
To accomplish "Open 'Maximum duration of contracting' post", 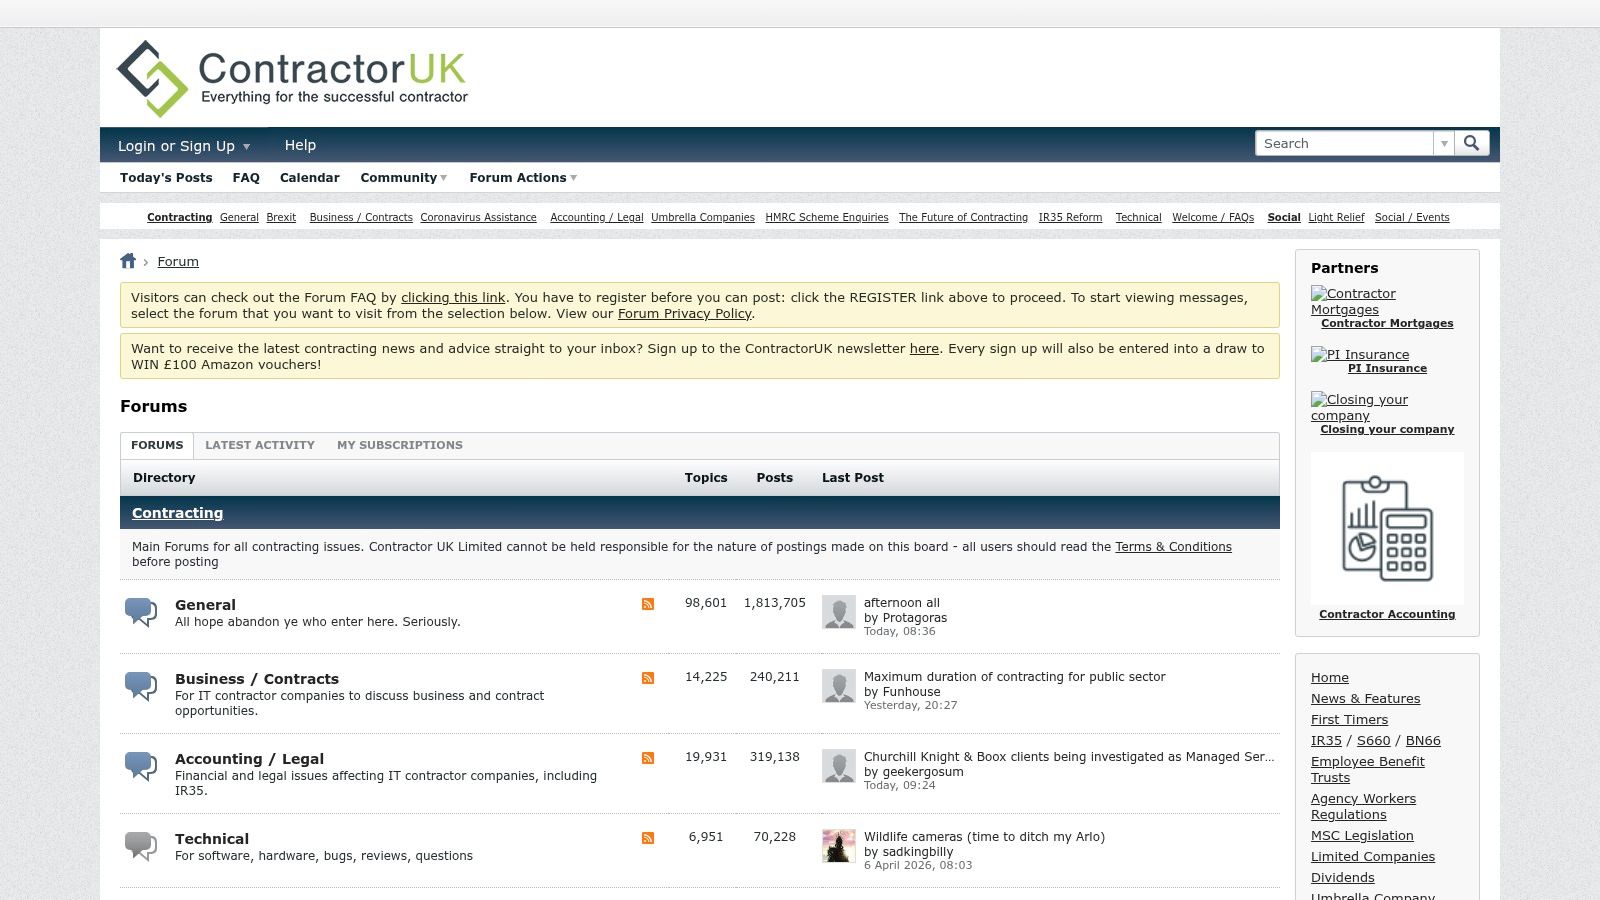I will (1015, 677).
